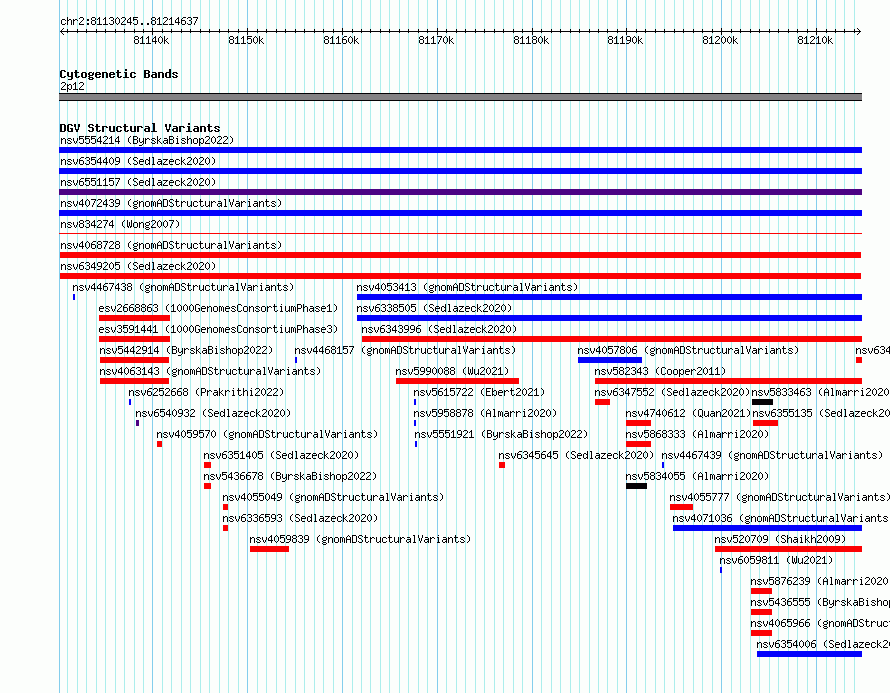Click the gray 2p12 cytogenetic band bar
The image size is (890, 693).
[460, 97]
